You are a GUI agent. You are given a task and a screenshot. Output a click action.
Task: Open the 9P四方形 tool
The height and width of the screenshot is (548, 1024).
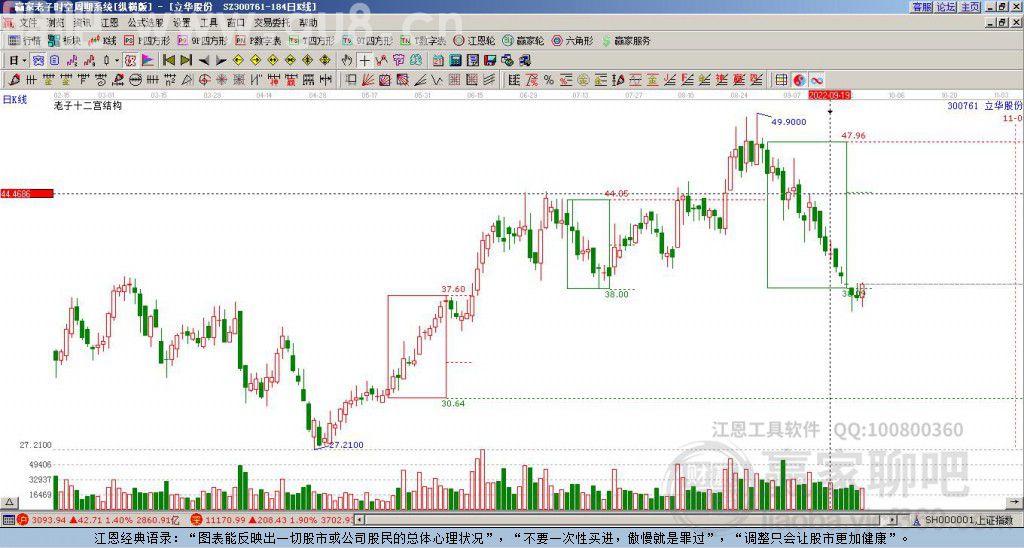pyautogui.click(x=202, y=40)
